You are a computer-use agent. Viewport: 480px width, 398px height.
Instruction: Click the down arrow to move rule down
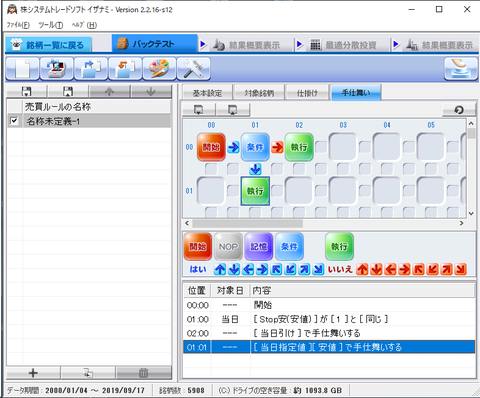coord(151,92)
